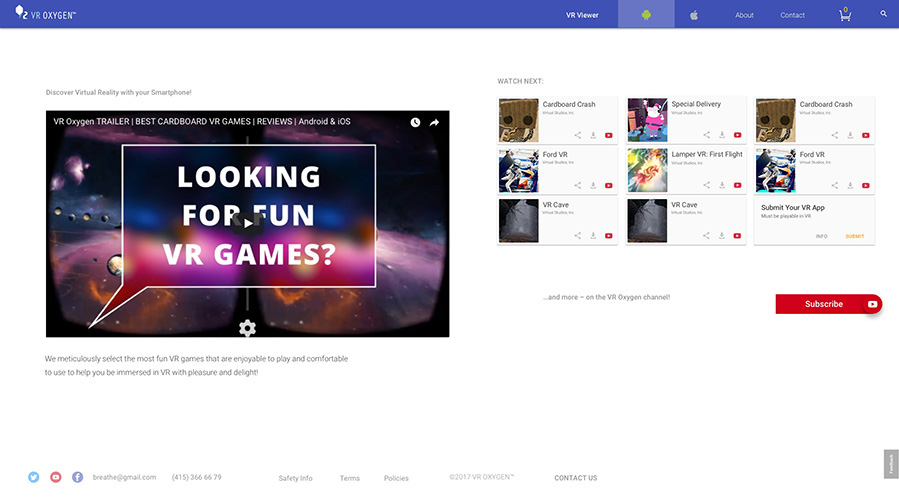The image size is (899, 500).
Task: Click the share arrow on the video
Action: click(434, 122)
